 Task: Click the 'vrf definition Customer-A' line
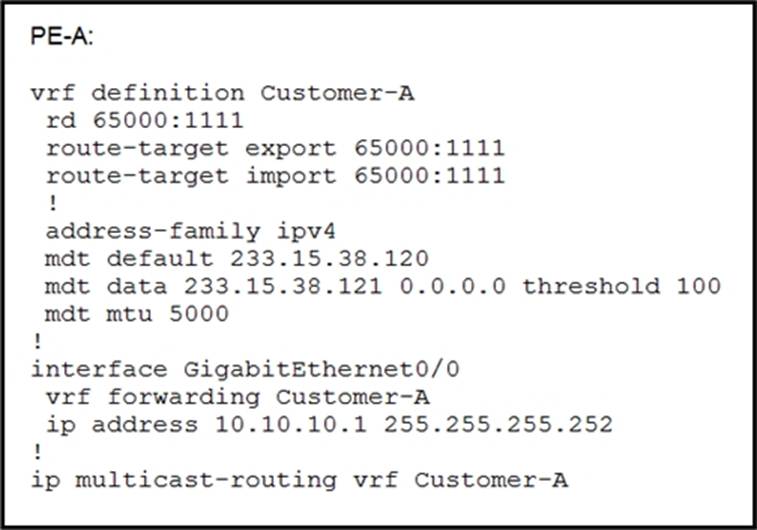[222, 94]
